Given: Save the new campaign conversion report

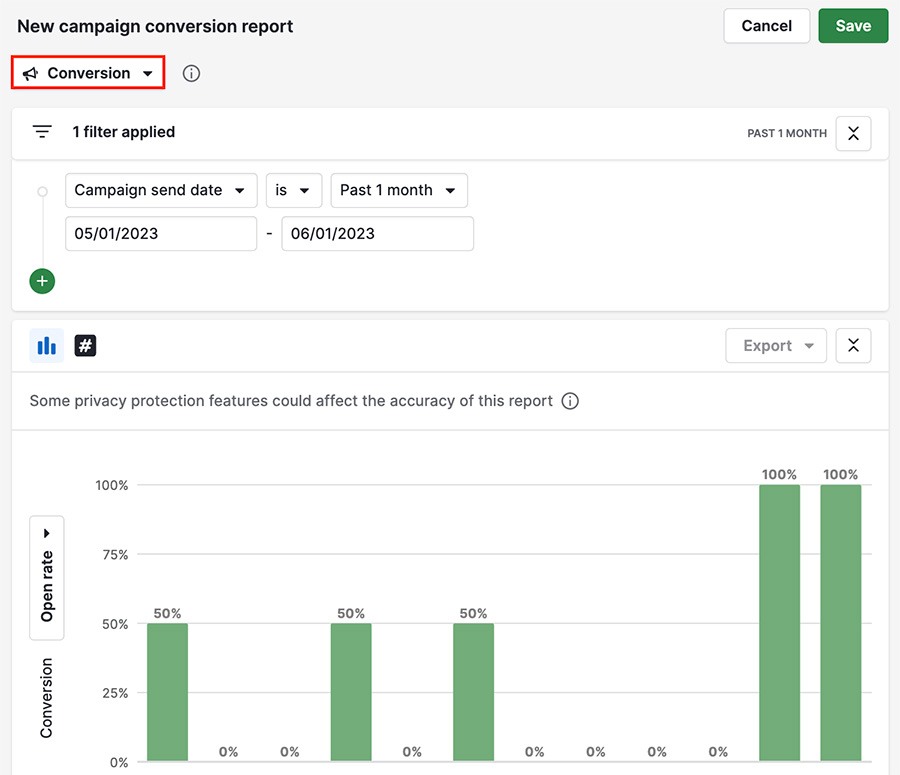Looking at the screenshot, I should [853, 25].
